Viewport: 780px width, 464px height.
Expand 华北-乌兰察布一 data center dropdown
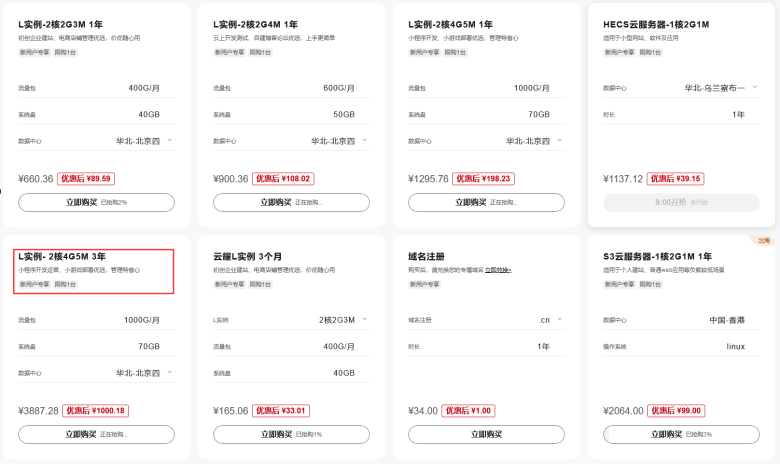(x=720, y=88)
